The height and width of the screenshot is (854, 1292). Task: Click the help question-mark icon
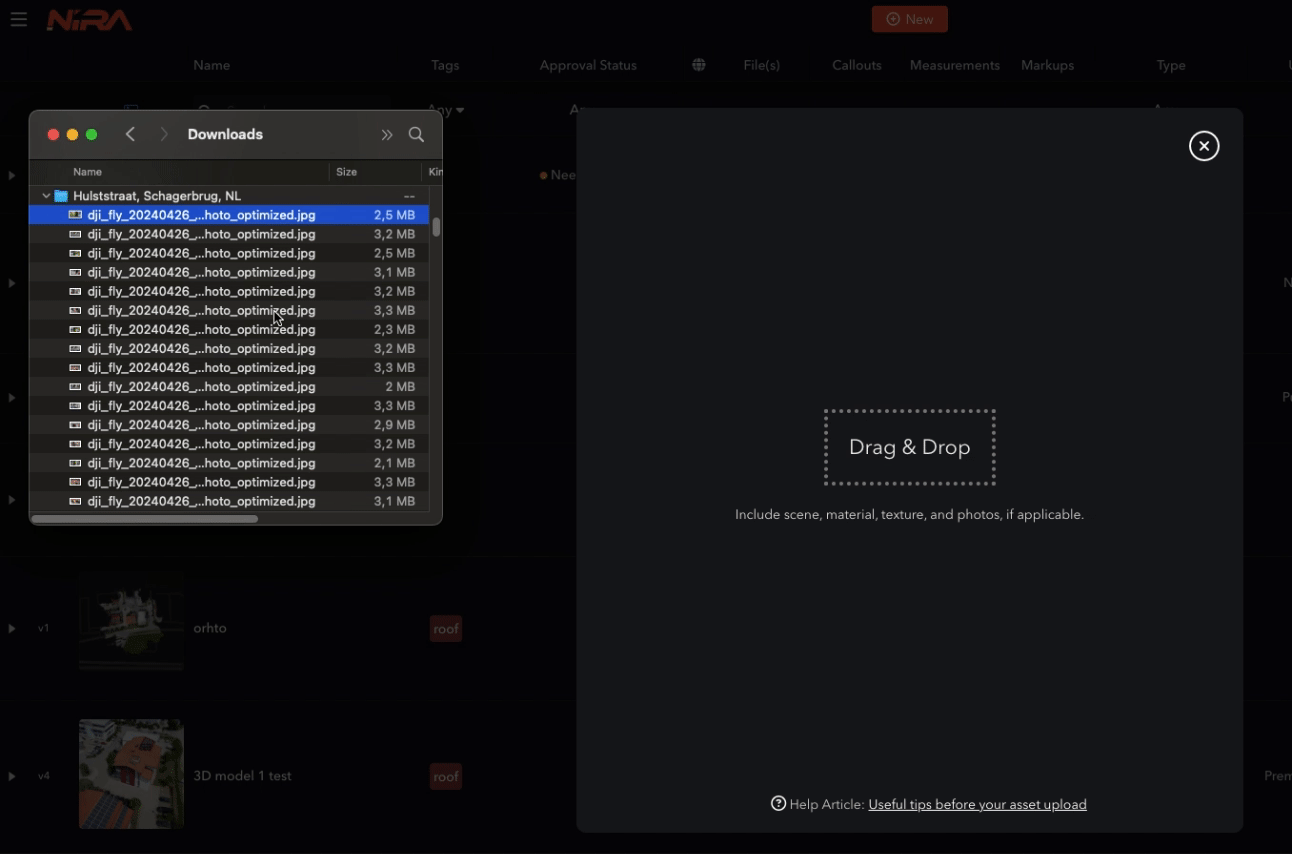pos(778,803)
